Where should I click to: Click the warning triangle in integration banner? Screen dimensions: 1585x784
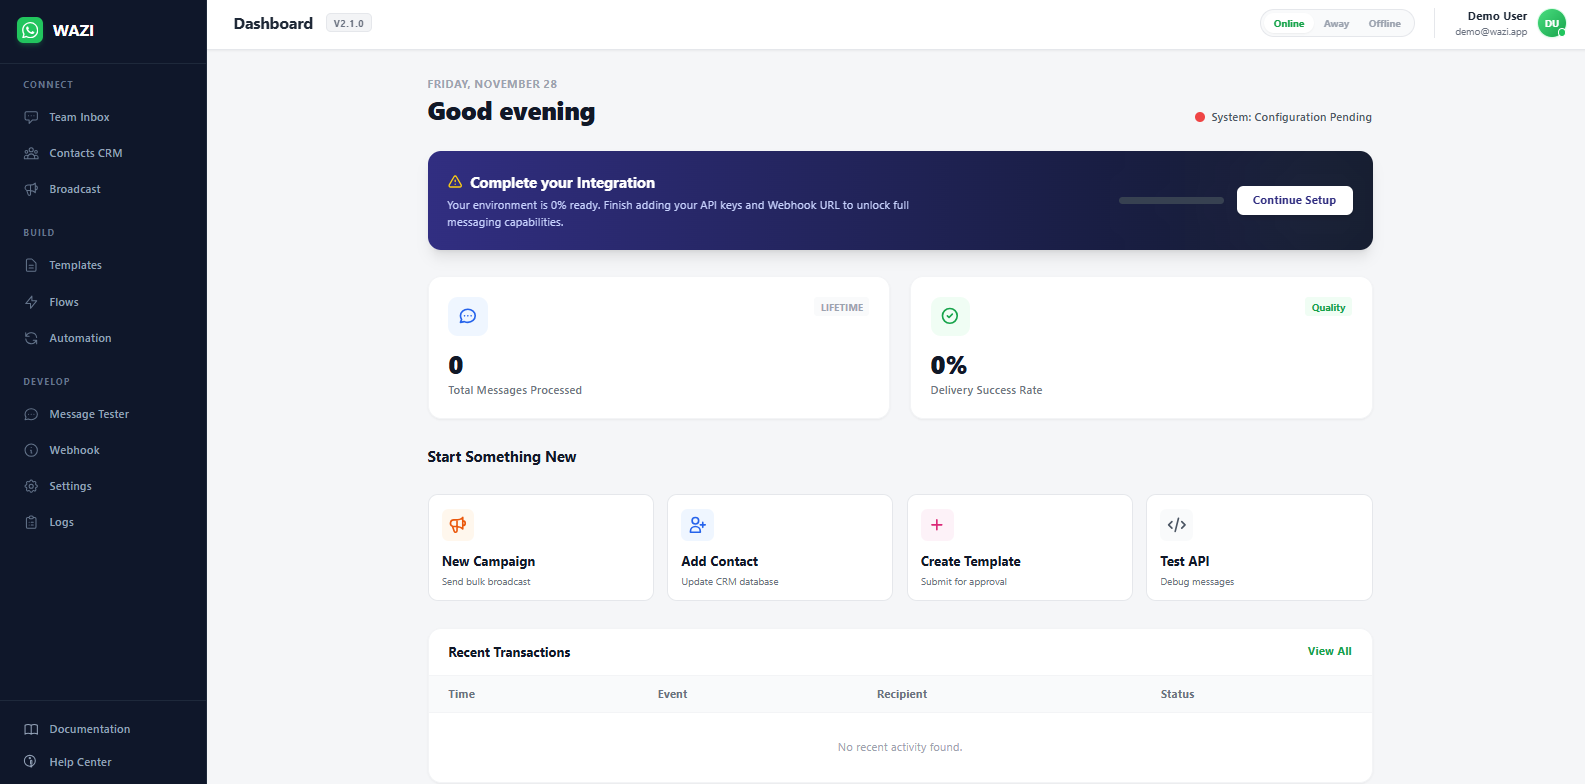click(x=455, y=182)
